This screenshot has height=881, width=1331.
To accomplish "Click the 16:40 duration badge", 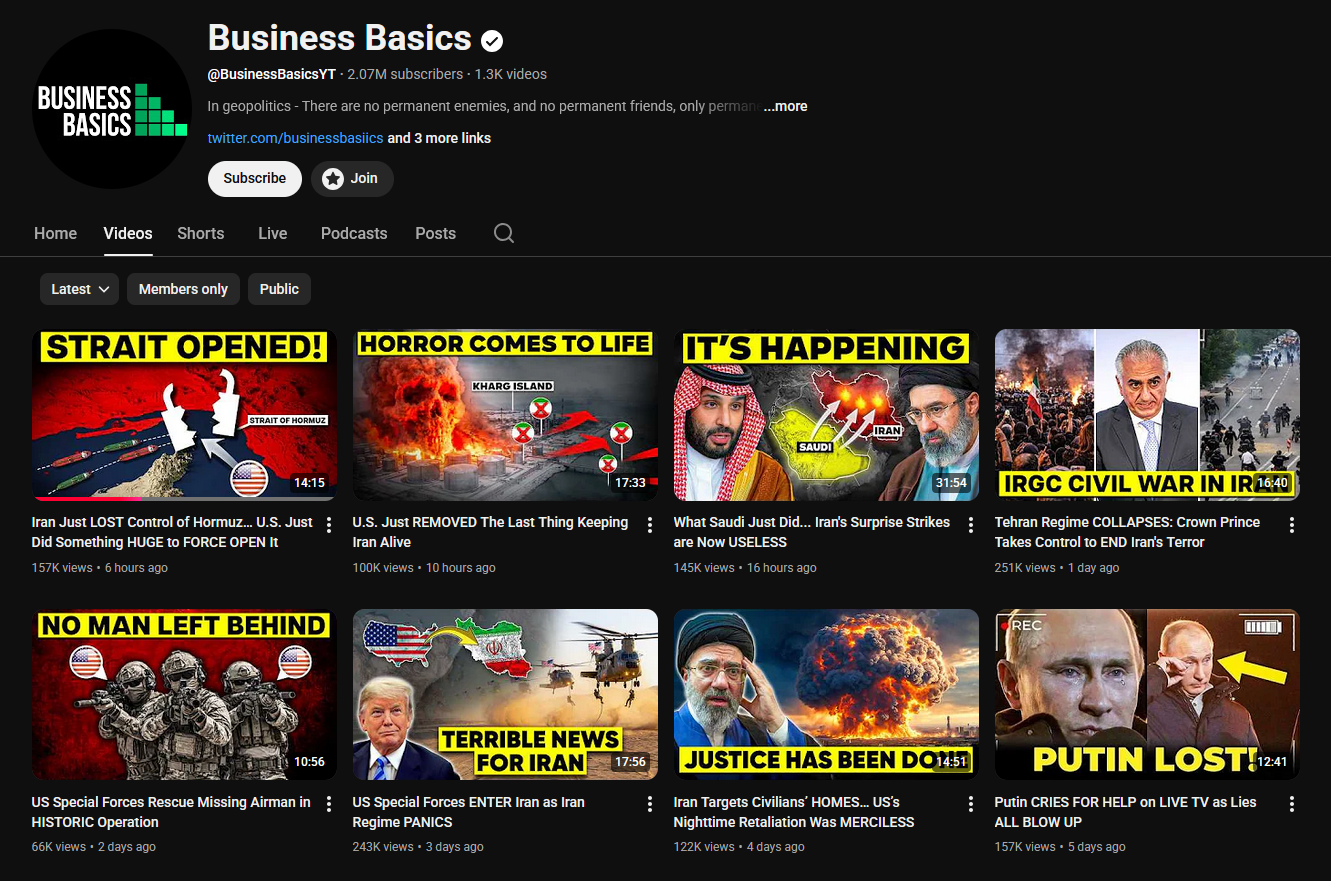I will pyautogui.click(x=1272, y=483).
